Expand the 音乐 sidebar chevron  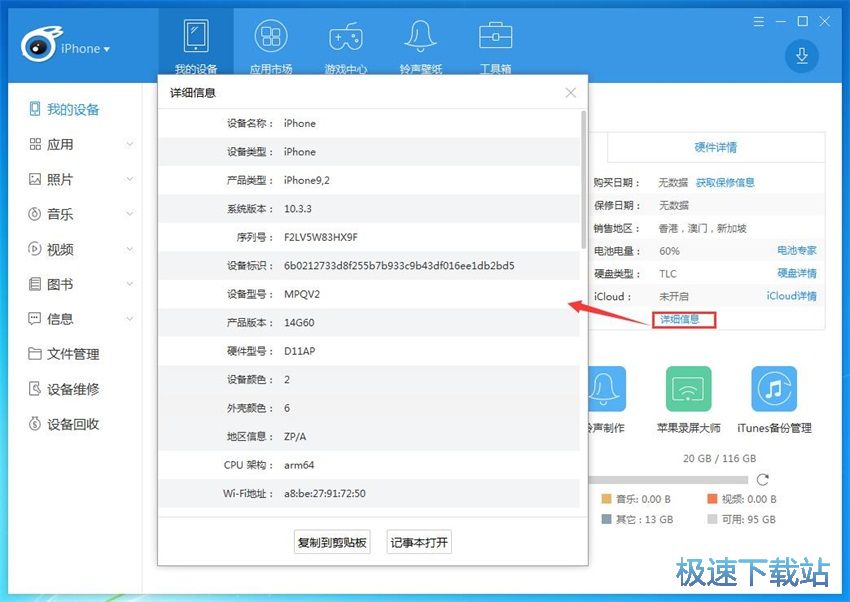pyautogui.click(x=130, y=213)
